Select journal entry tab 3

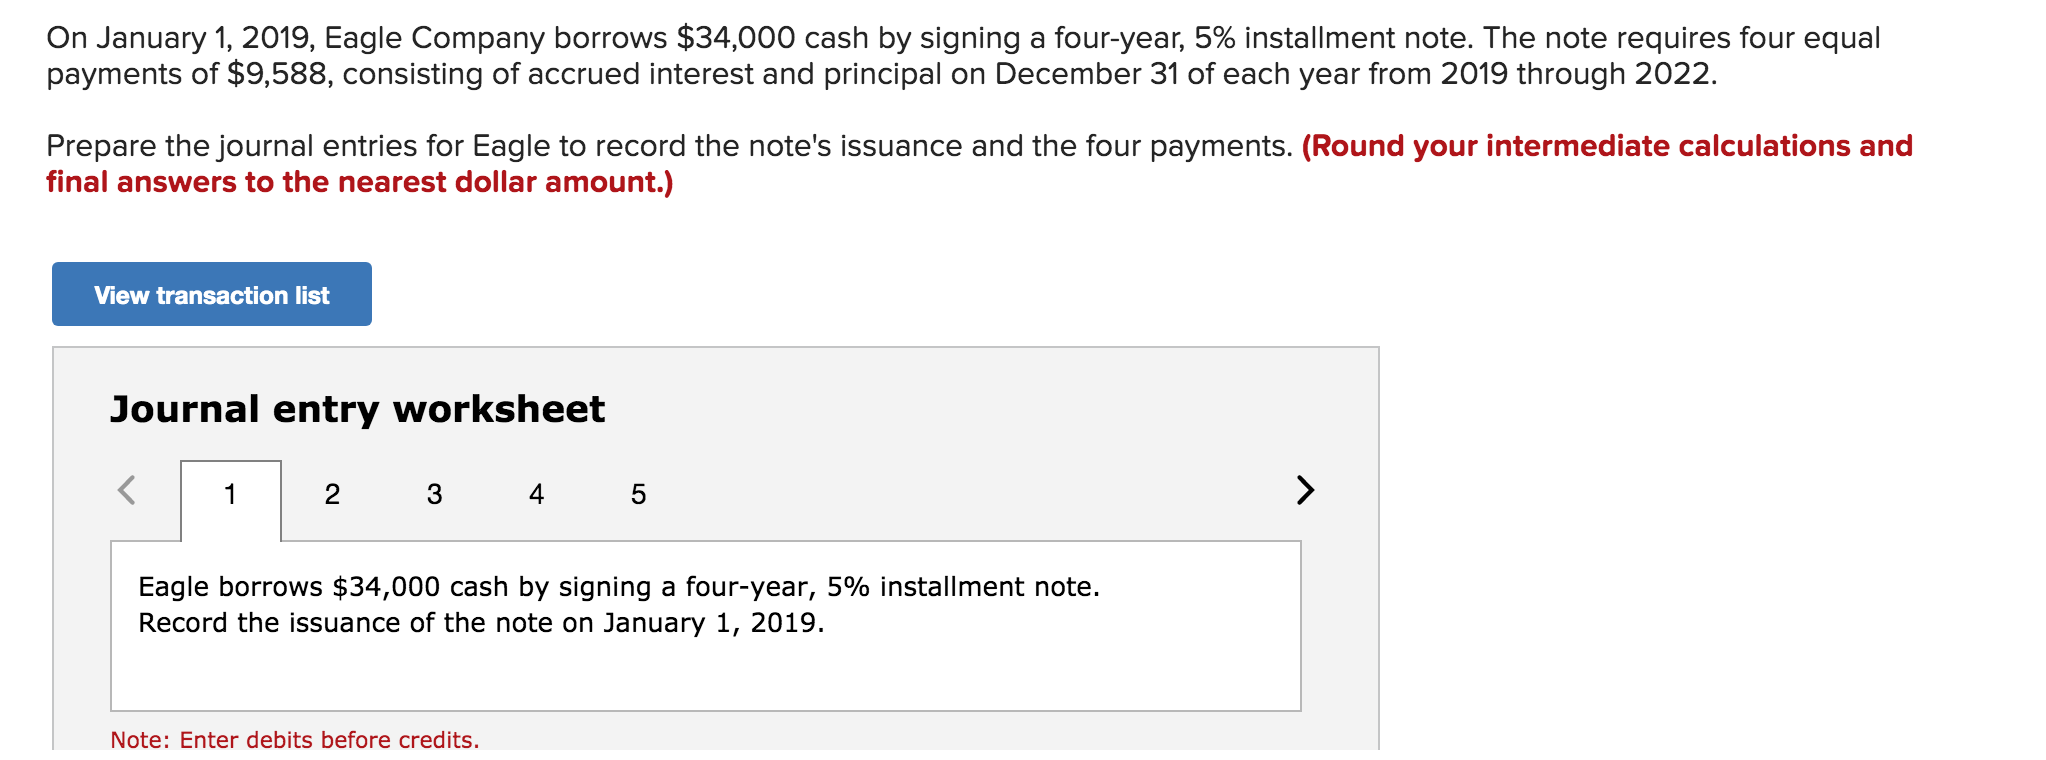pyautogui.click(x=434, y=493)
